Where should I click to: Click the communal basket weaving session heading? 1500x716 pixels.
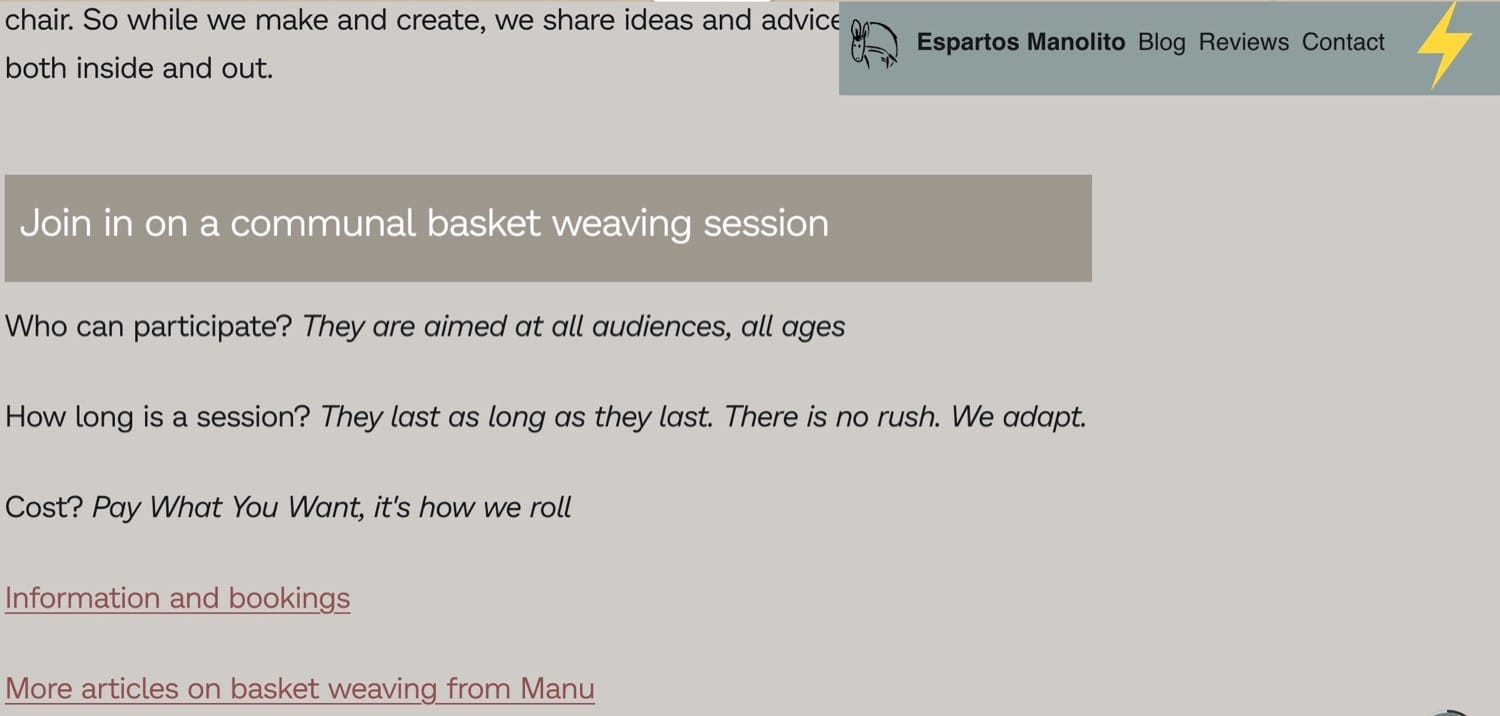click(424, 223)
